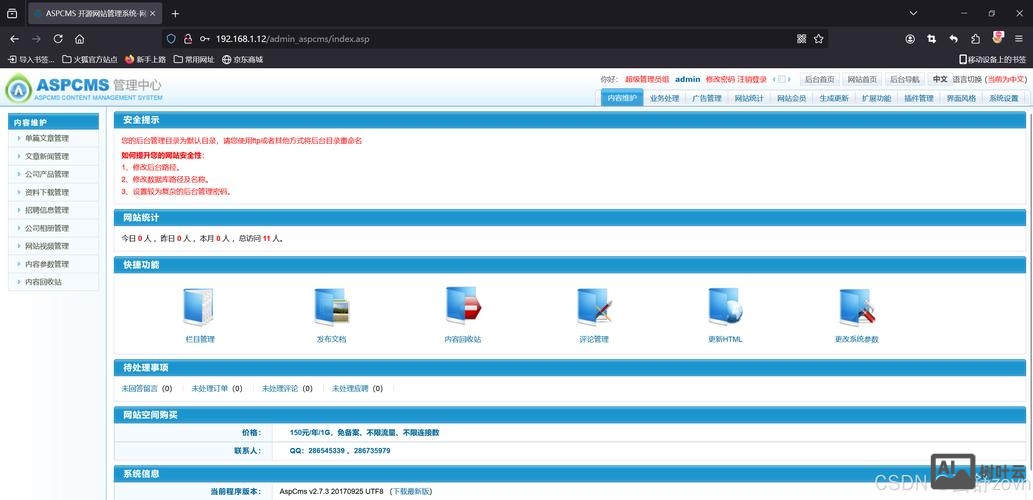This screenshot has width=1033, height=500.
Task: Click the insecure connection padlock icon
Action: tap(188, 39)
